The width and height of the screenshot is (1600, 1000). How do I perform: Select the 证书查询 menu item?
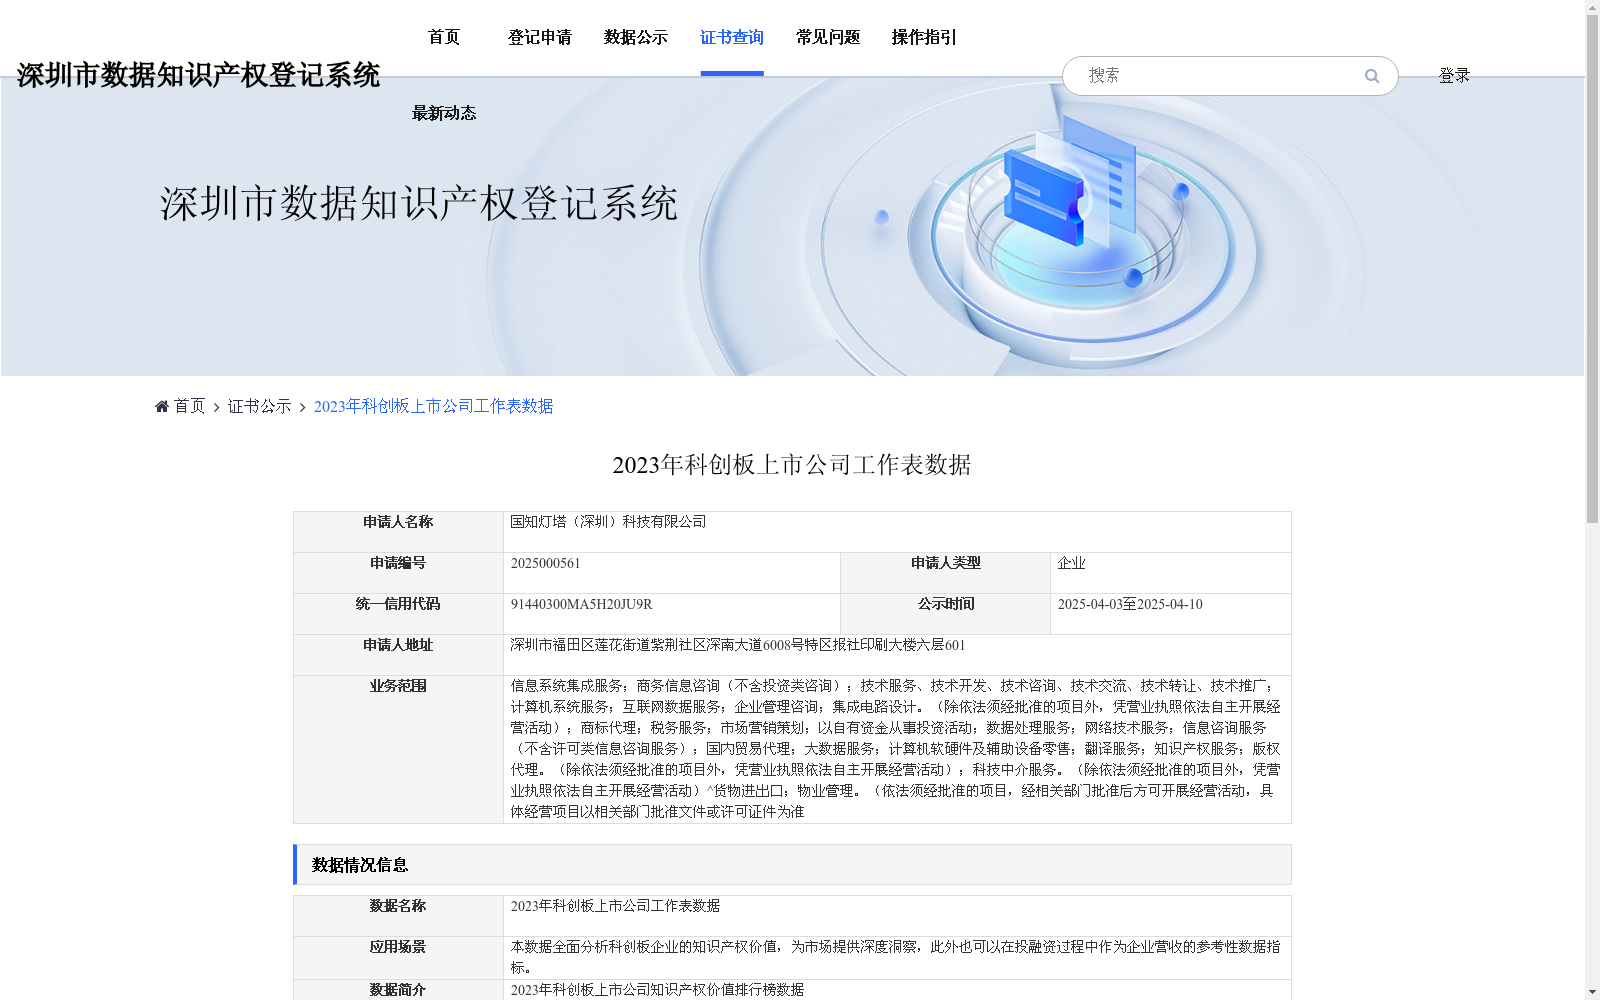[732, 37]
